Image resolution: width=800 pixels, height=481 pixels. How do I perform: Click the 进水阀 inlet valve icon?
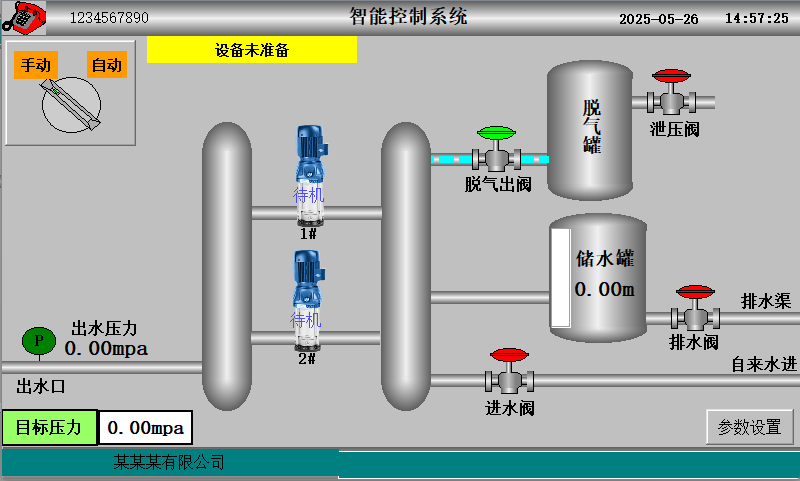click(509, 374)
